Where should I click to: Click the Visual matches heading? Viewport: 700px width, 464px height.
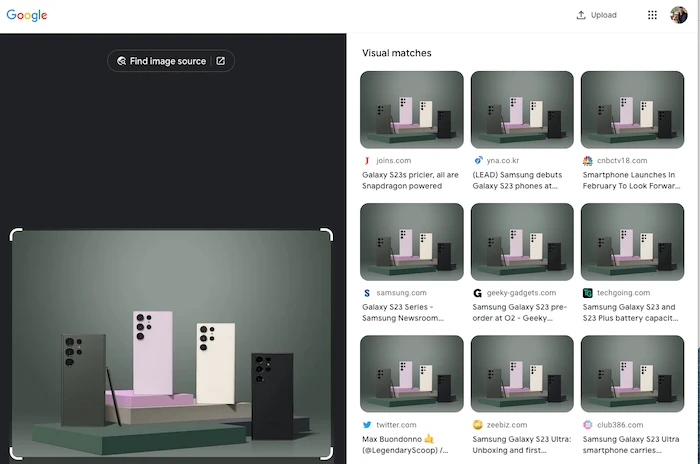tap(396, 53)
